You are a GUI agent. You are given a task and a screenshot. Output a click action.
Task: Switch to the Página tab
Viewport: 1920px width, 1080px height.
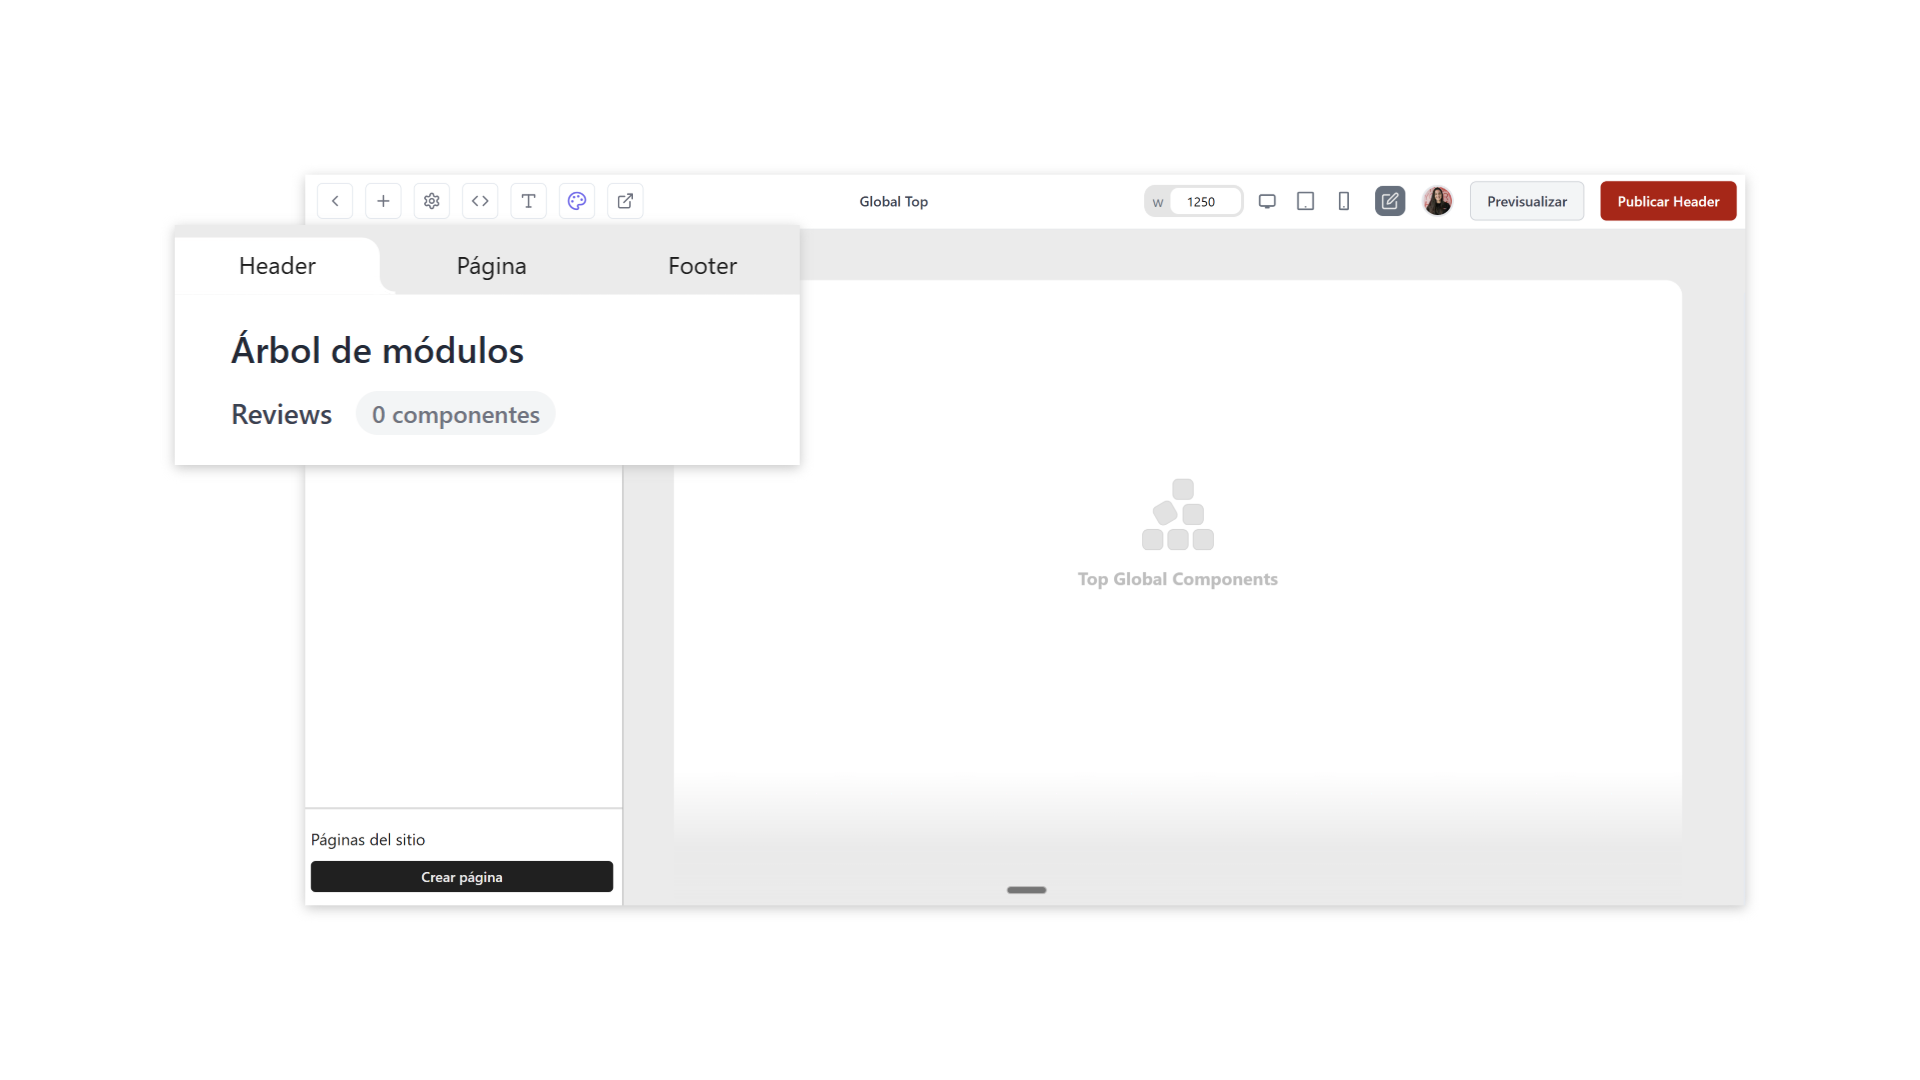coord(491,266)
